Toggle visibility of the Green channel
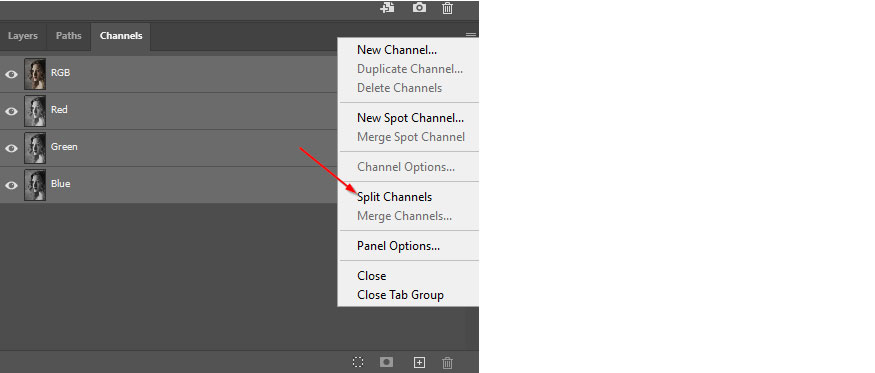875x373 pixels. point(11,148)
